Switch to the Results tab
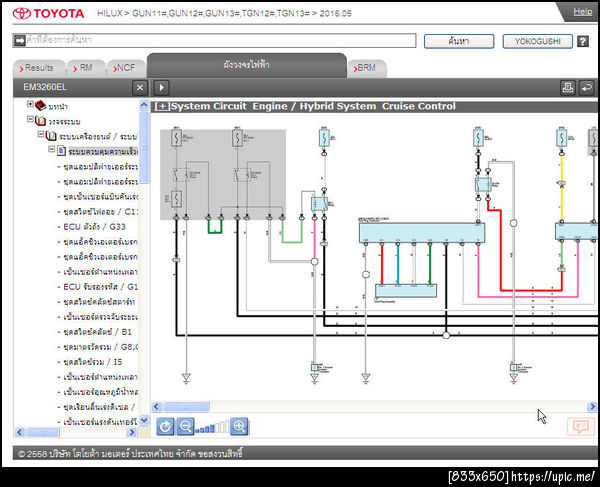 click(39, 68)
